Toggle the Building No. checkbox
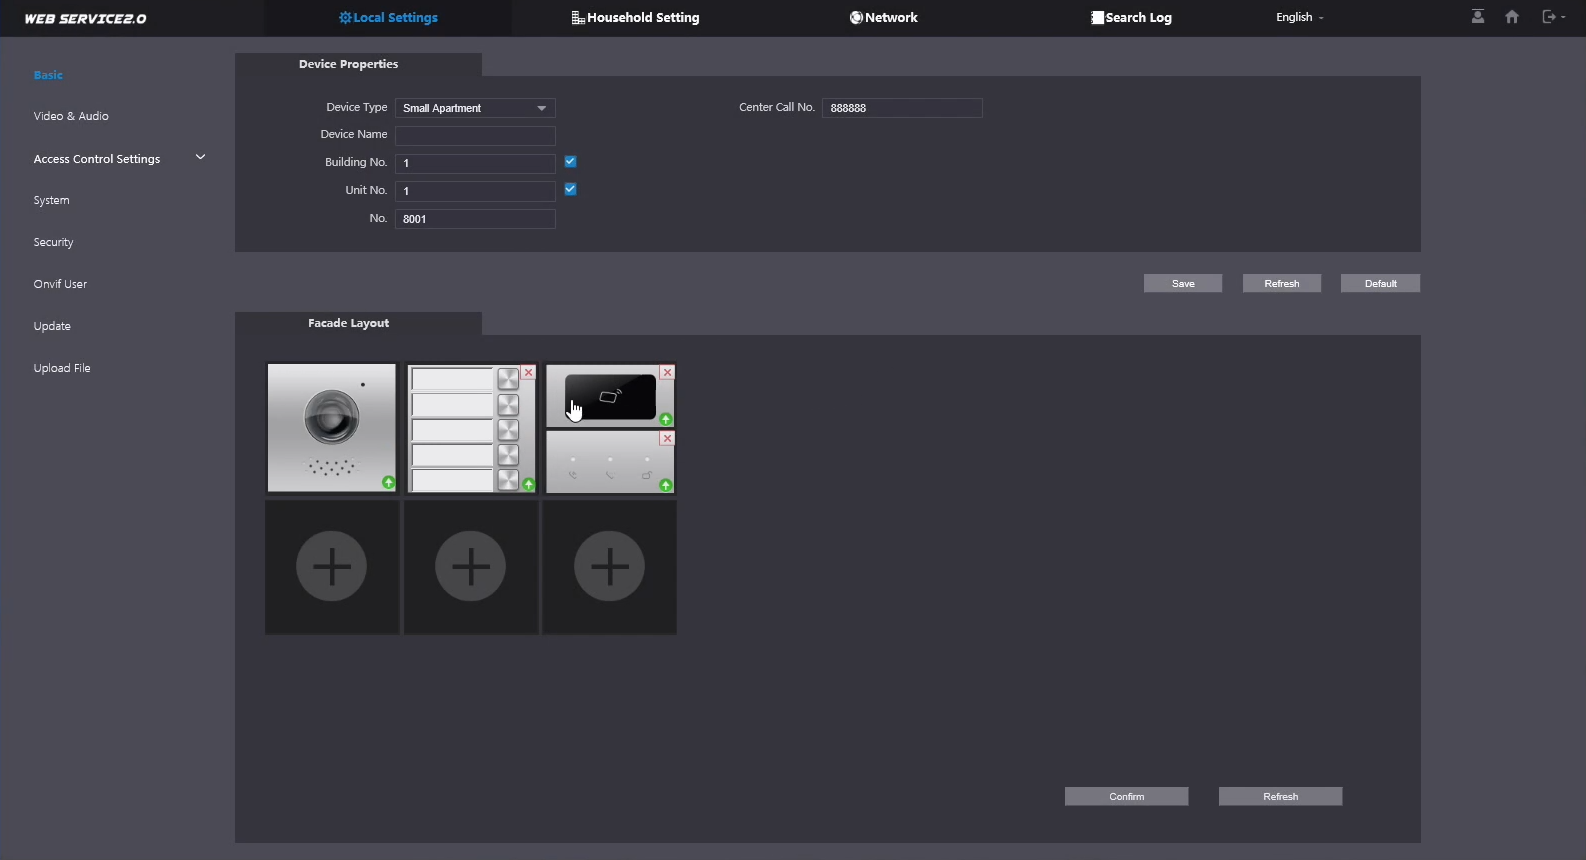 570,162
